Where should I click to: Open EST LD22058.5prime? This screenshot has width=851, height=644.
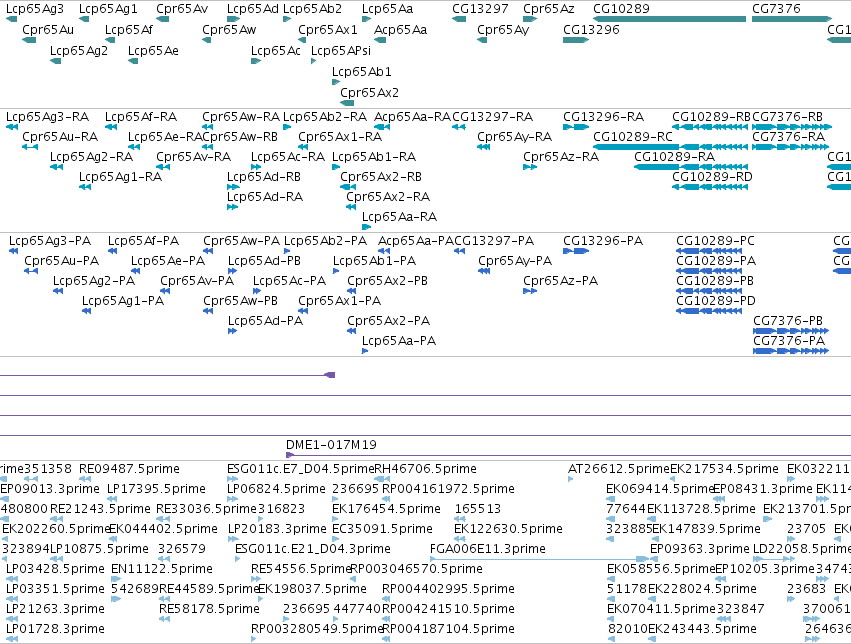[802, 549]
